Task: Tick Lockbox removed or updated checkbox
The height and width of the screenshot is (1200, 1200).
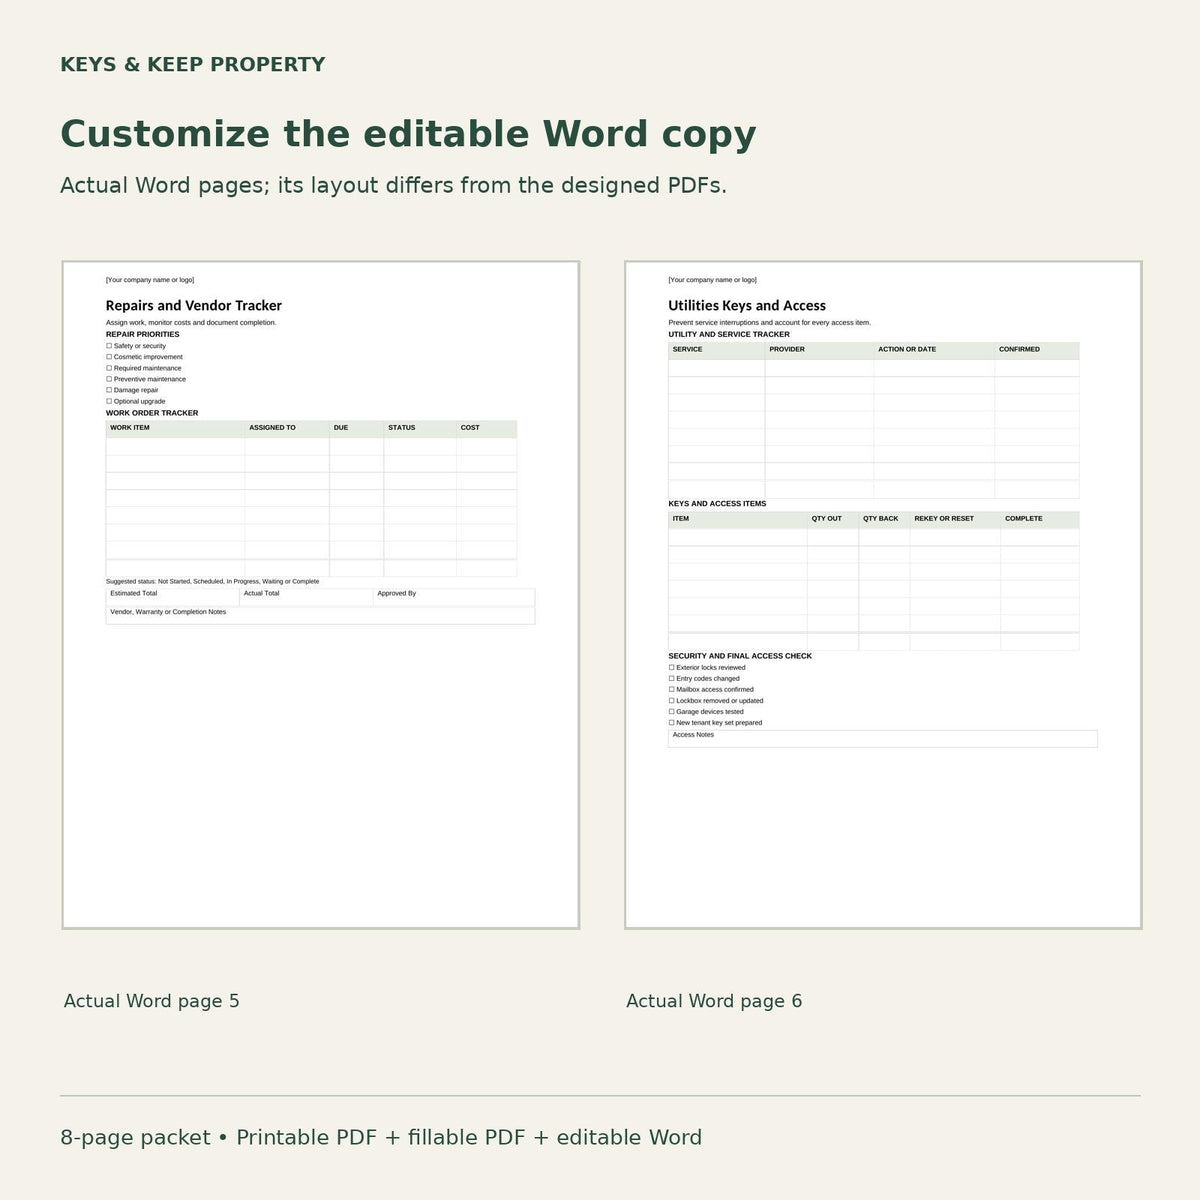Action: [x=672, y=700]
